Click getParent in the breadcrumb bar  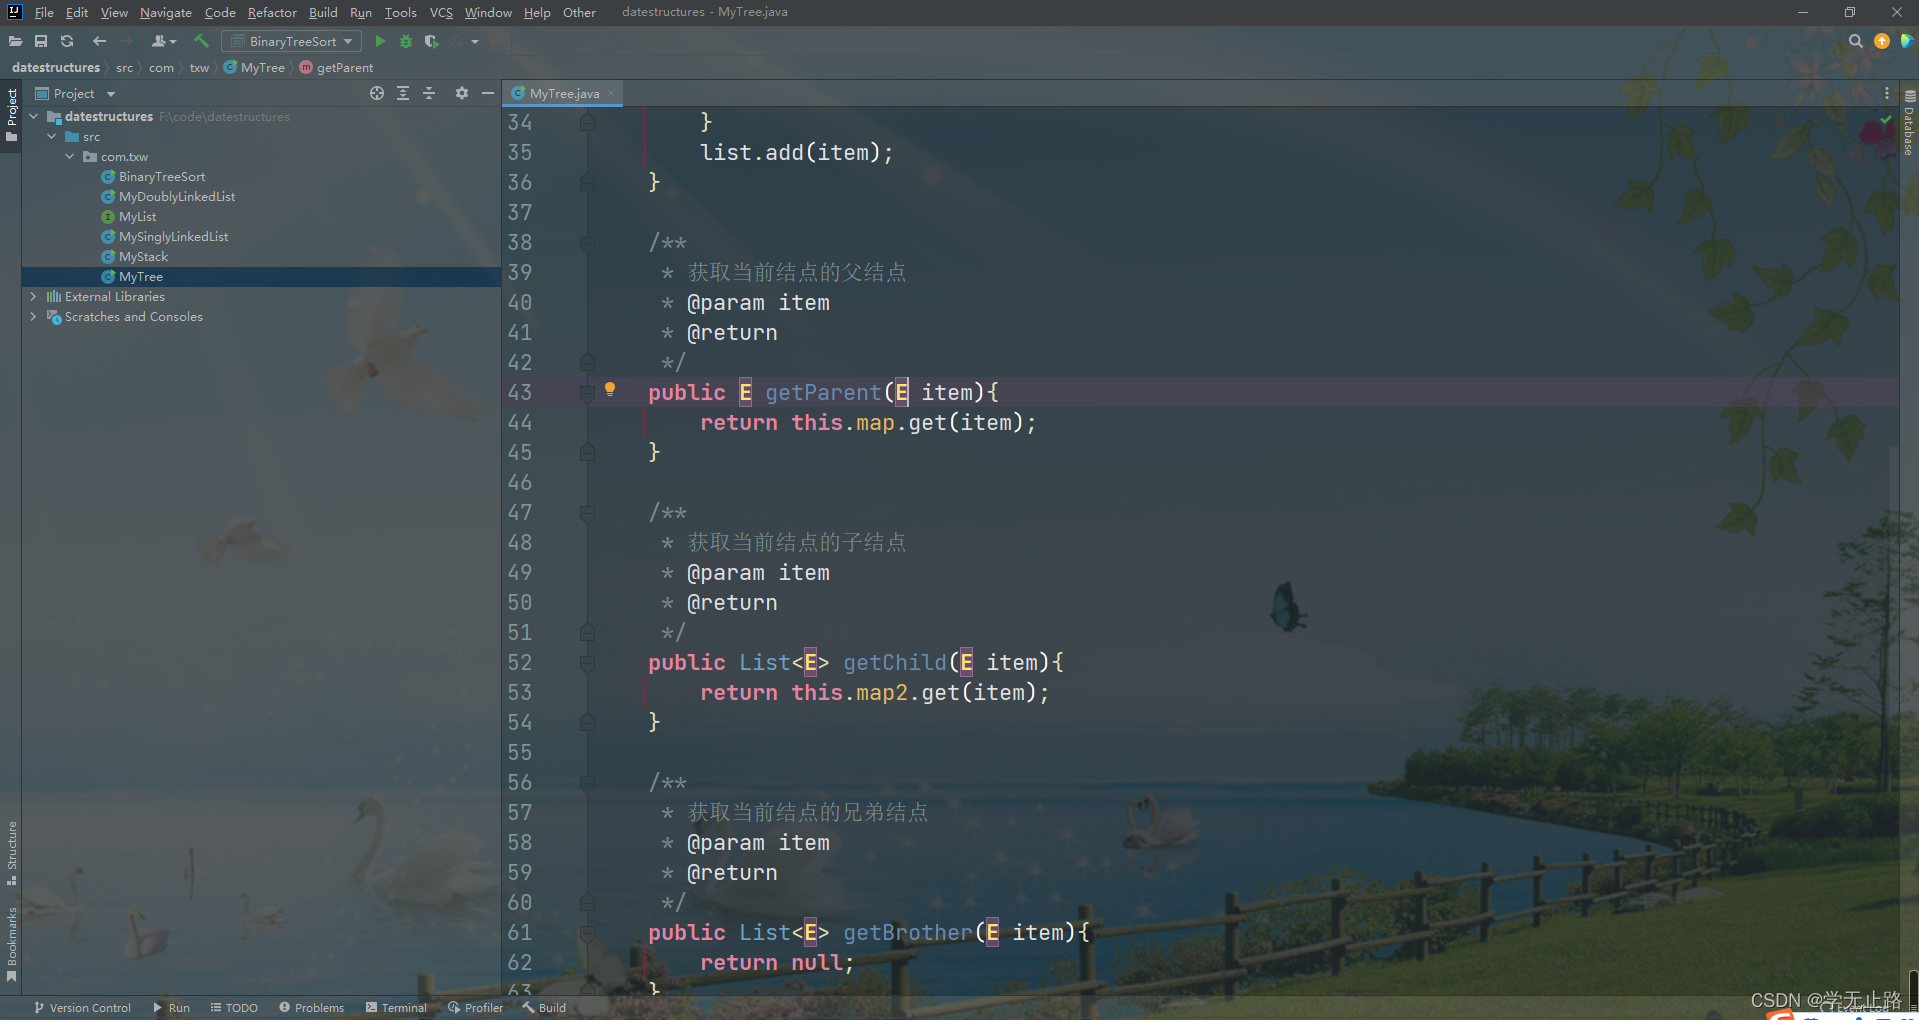click(336, 68)
